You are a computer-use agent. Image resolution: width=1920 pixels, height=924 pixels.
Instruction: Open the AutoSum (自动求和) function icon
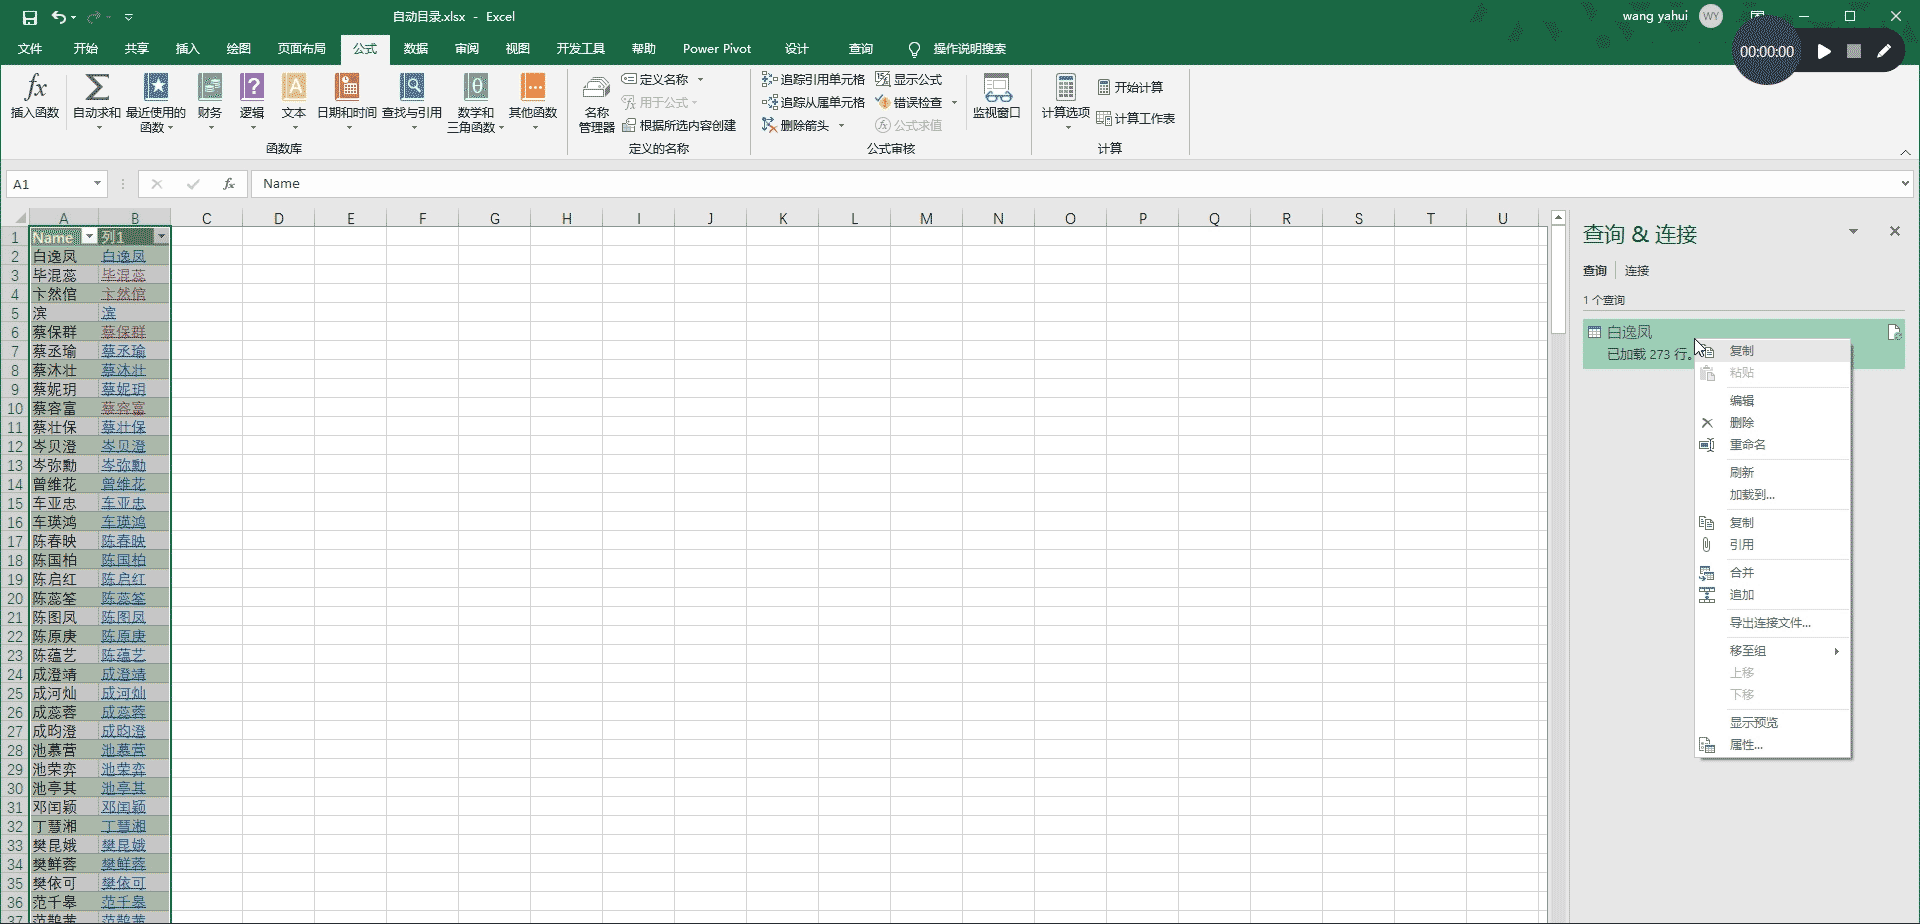pos(97,100)
